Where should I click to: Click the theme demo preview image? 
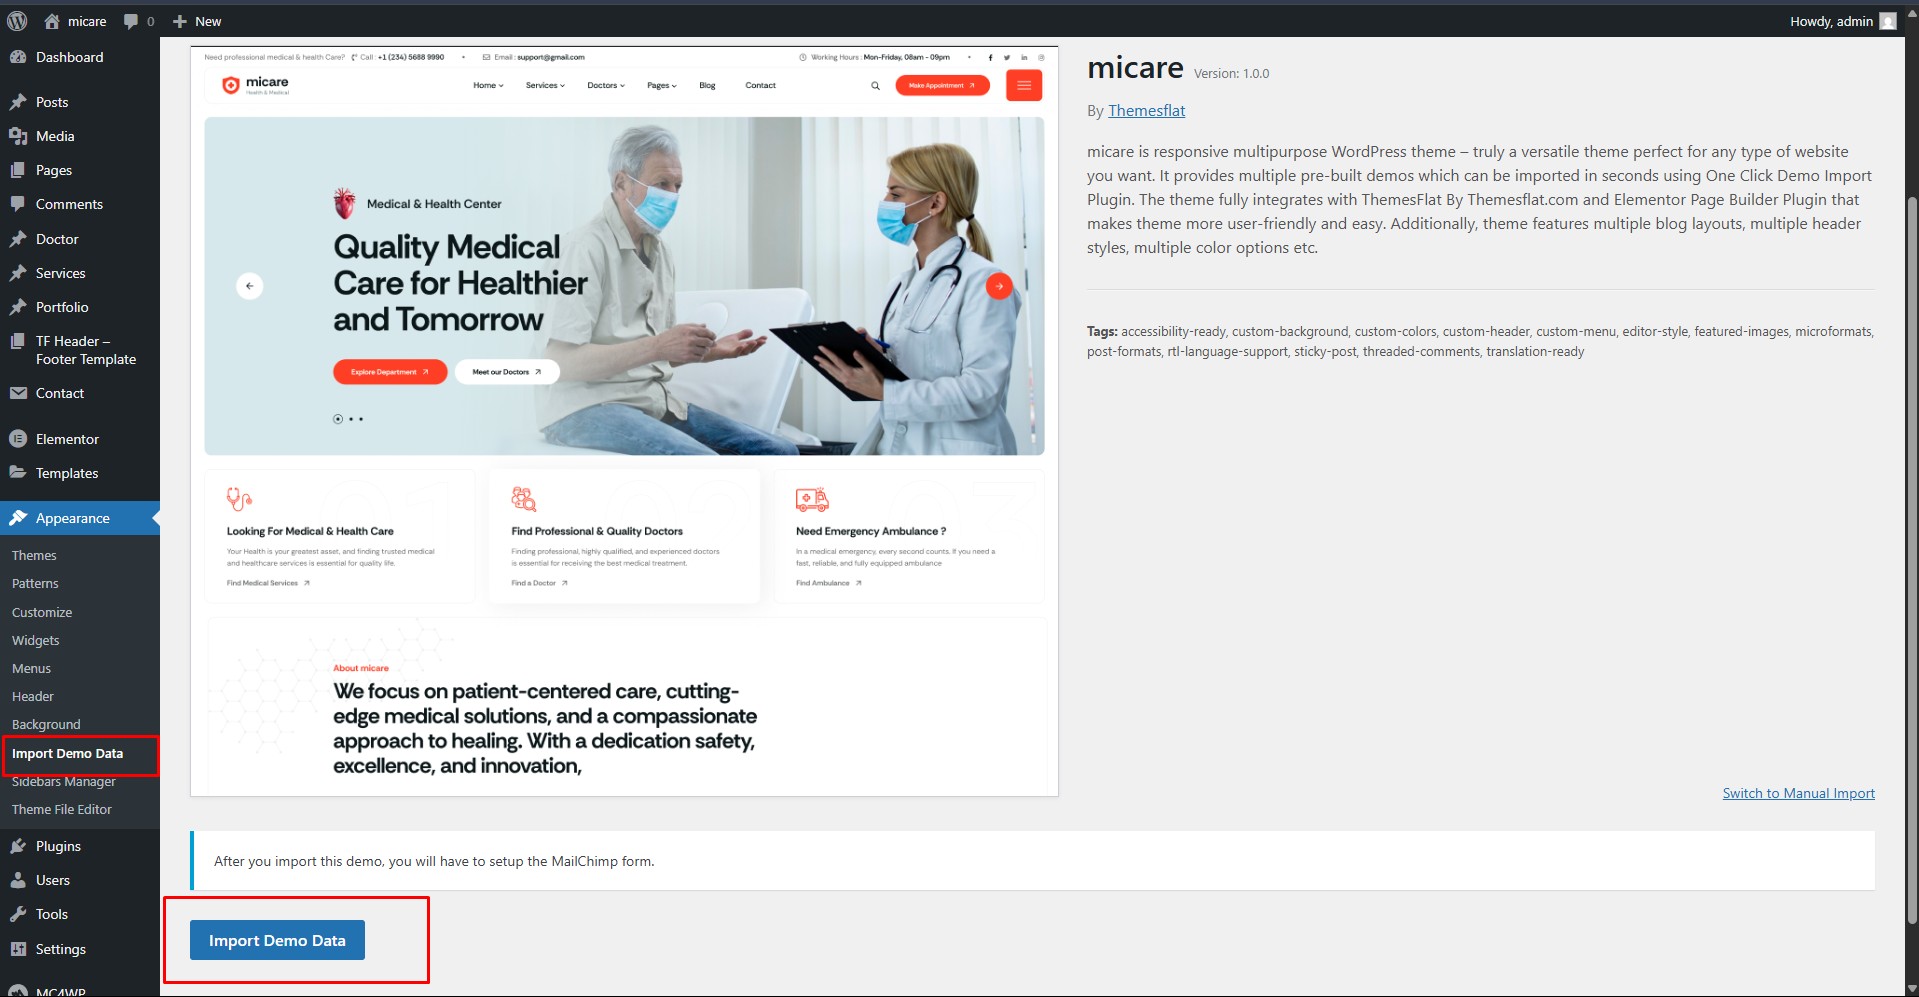[x=624, y=421]
